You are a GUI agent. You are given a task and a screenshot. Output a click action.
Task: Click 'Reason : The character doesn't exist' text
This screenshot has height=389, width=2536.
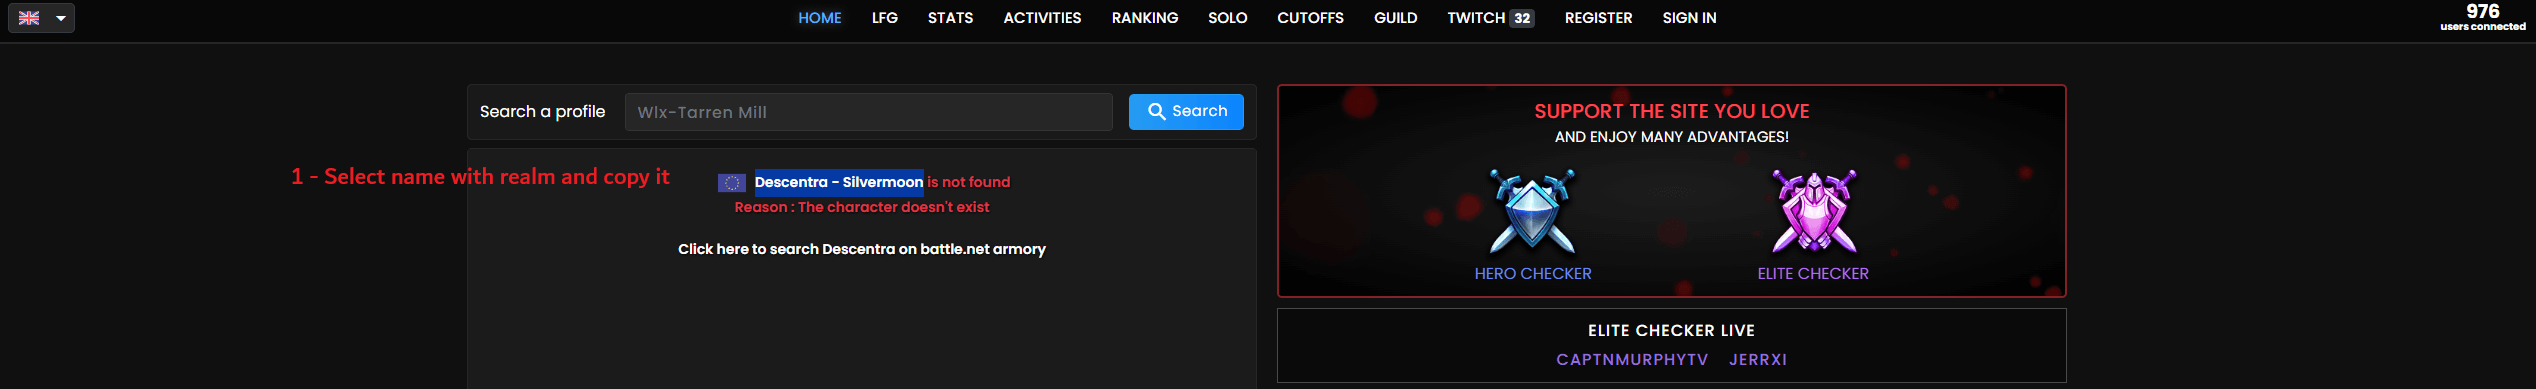(861, 207)
